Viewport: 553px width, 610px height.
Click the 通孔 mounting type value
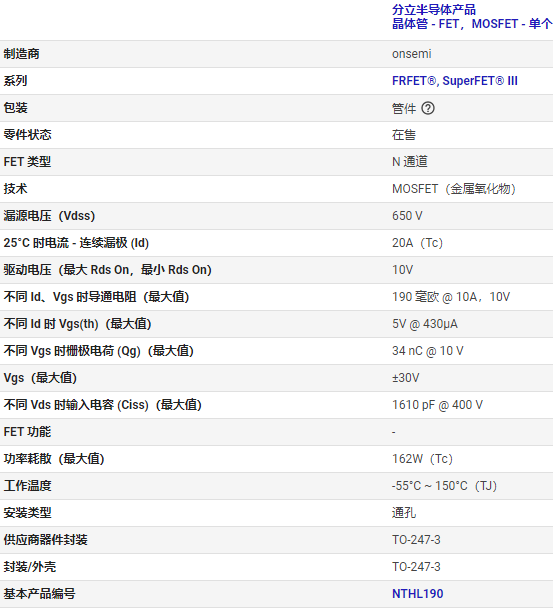(x=404, y=513)
